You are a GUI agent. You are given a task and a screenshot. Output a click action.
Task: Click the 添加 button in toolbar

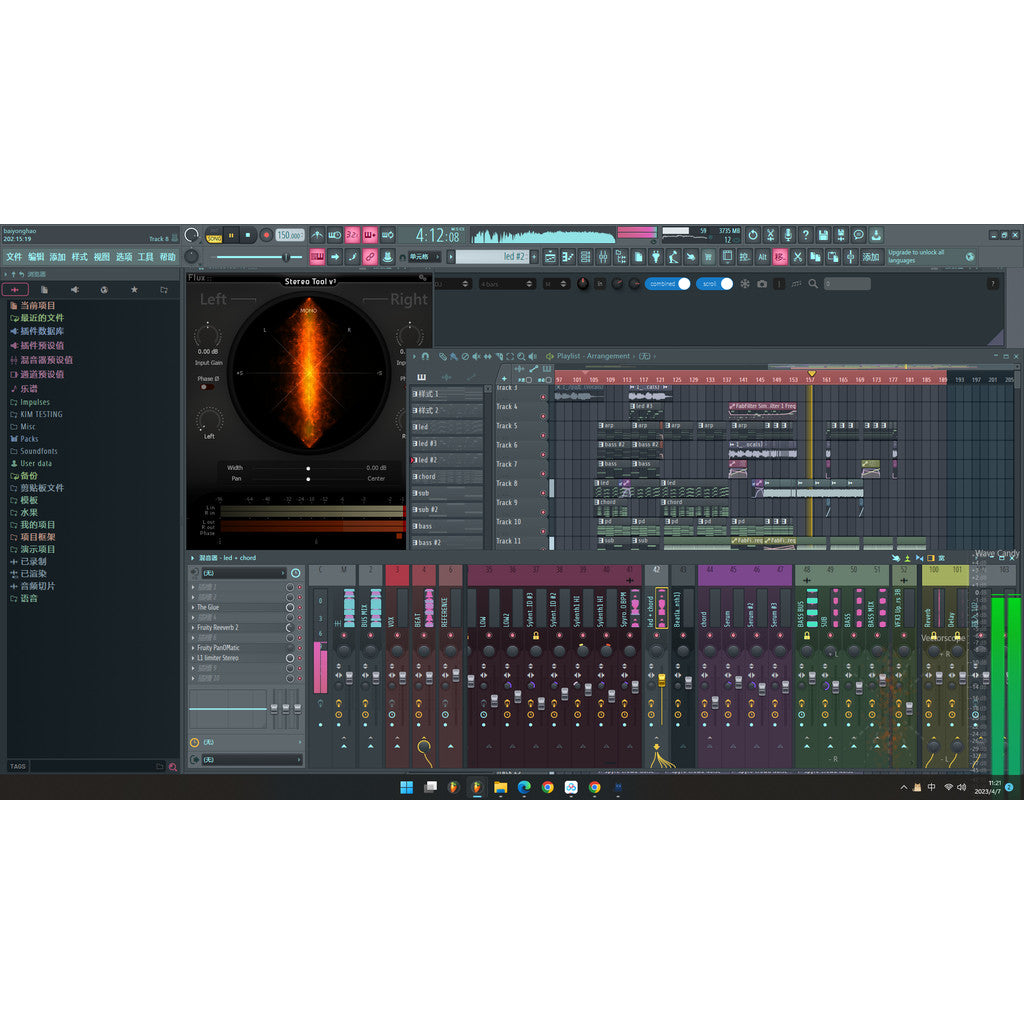[x=871, y=257]
